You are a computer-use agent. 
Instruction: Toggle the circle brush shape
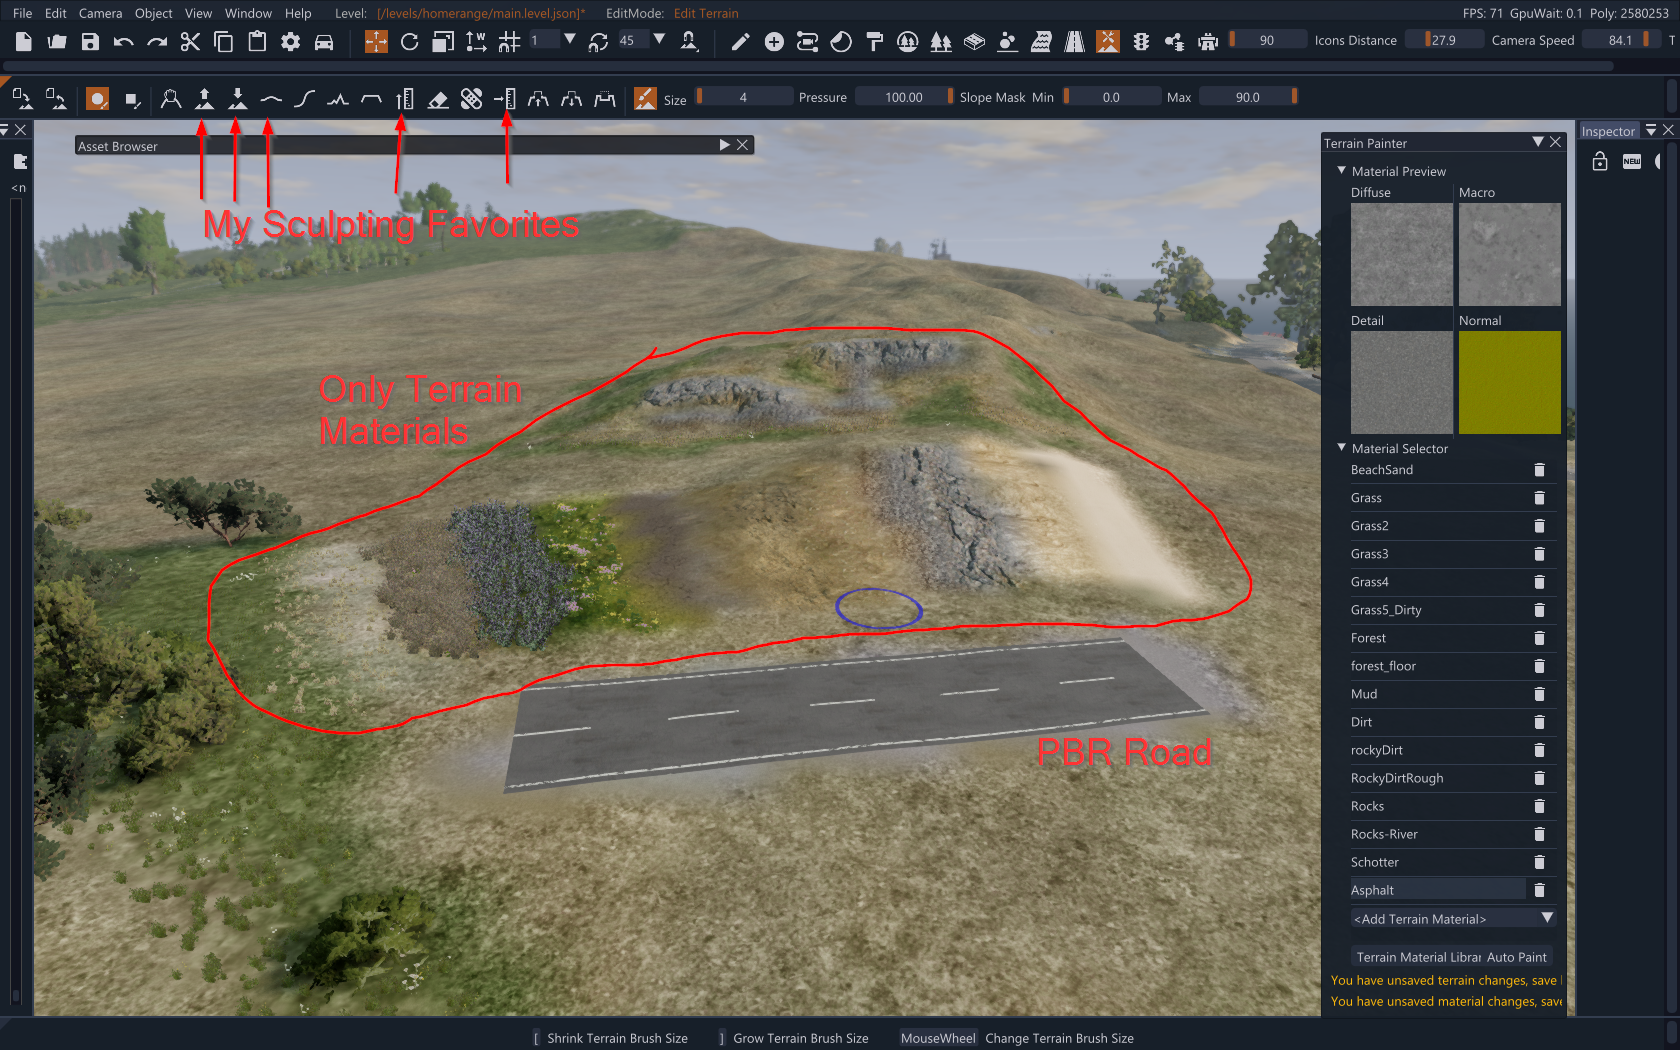point(97,98)
